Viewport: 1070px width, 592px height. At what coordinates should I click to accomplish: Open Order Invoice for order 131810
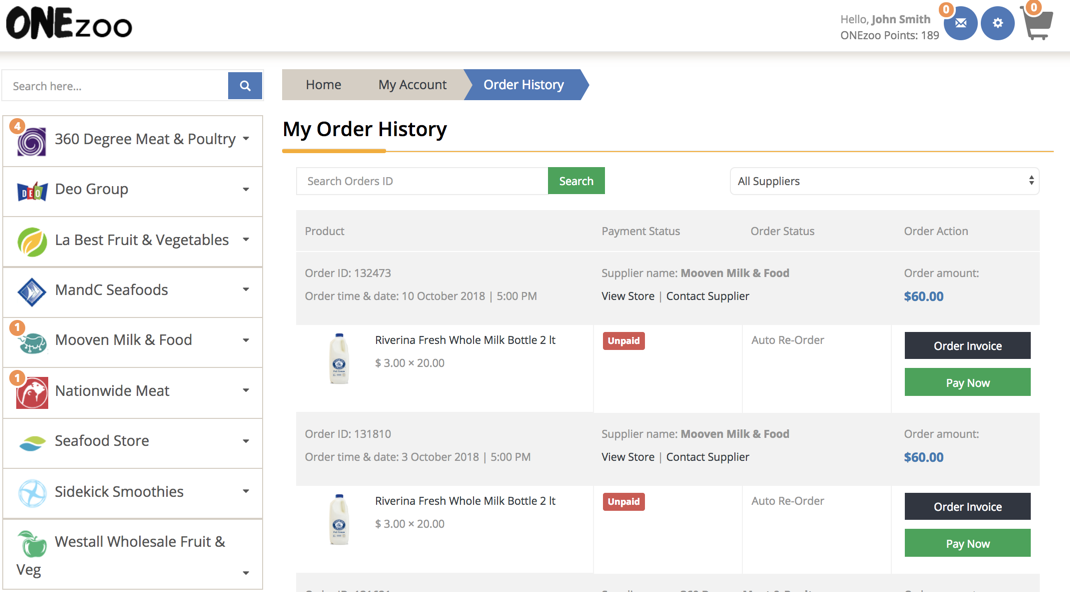click(x=968, y=507)
